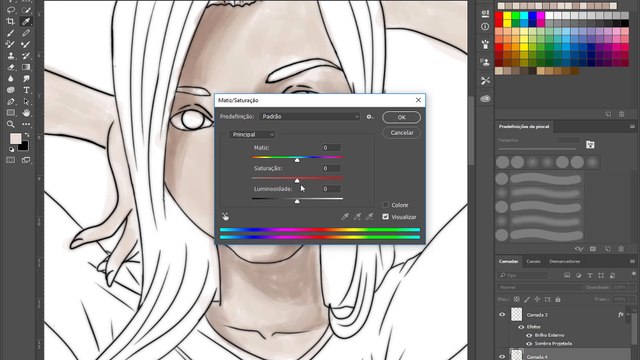Screen dimensions: 640x360
Task: Reset default foreground and background colors
Action: tap(11, 150)
